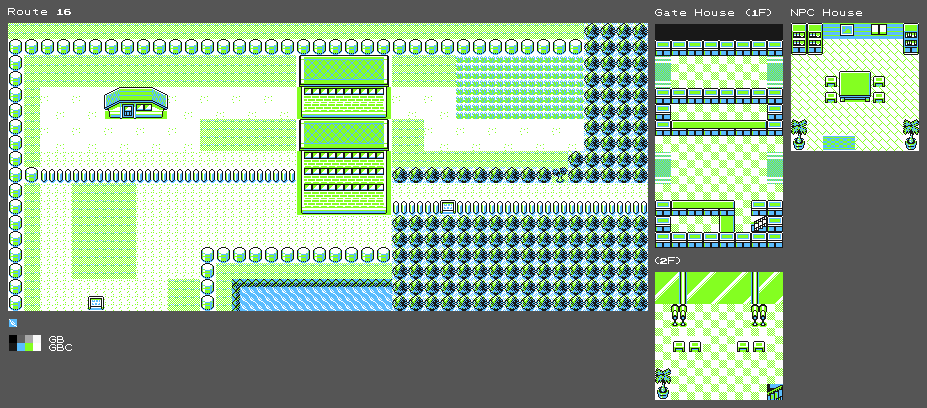Pick the light gray swatch in the GB row
This screenshot has height=408, width=927.
coord(29,339)
